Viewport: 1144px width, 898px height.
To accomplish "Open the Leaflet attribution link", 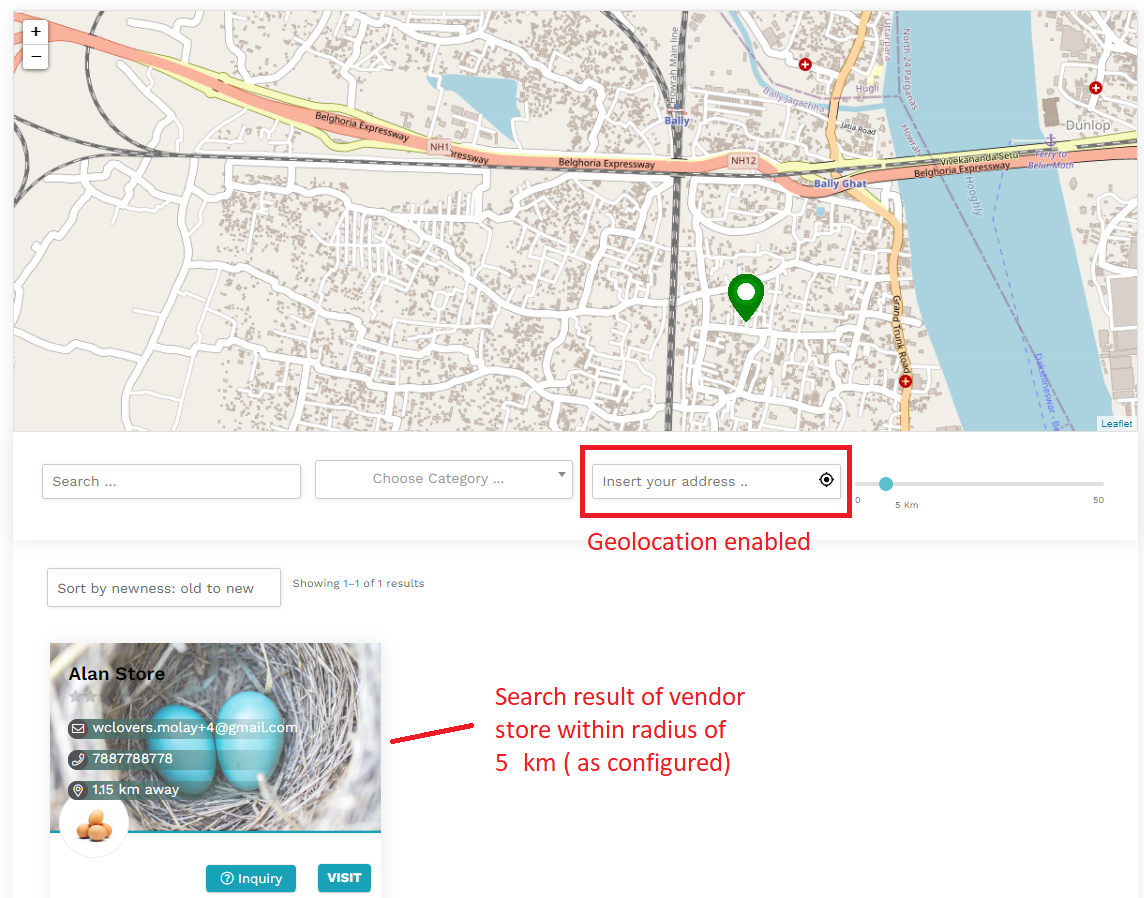I will click(x=1116, y=423).
